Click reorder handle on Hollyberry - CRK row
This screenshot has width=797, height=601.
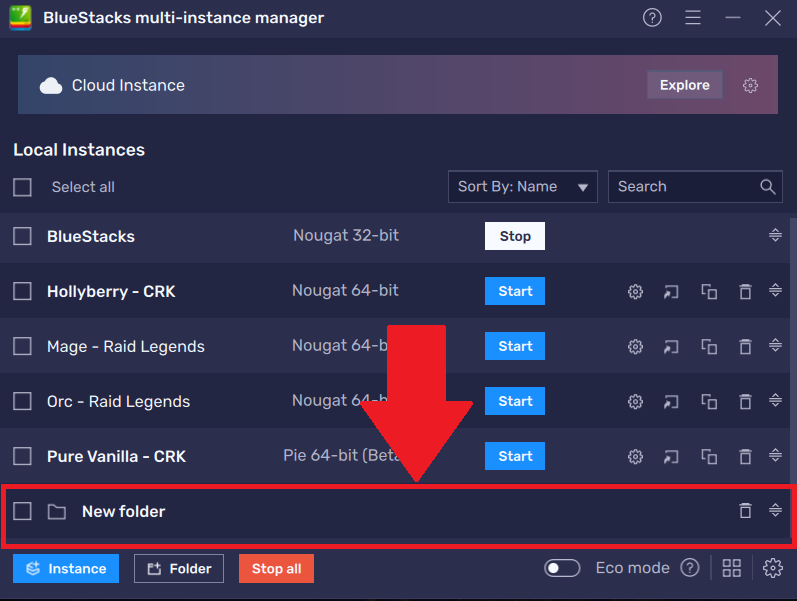[x=775, y=290]
